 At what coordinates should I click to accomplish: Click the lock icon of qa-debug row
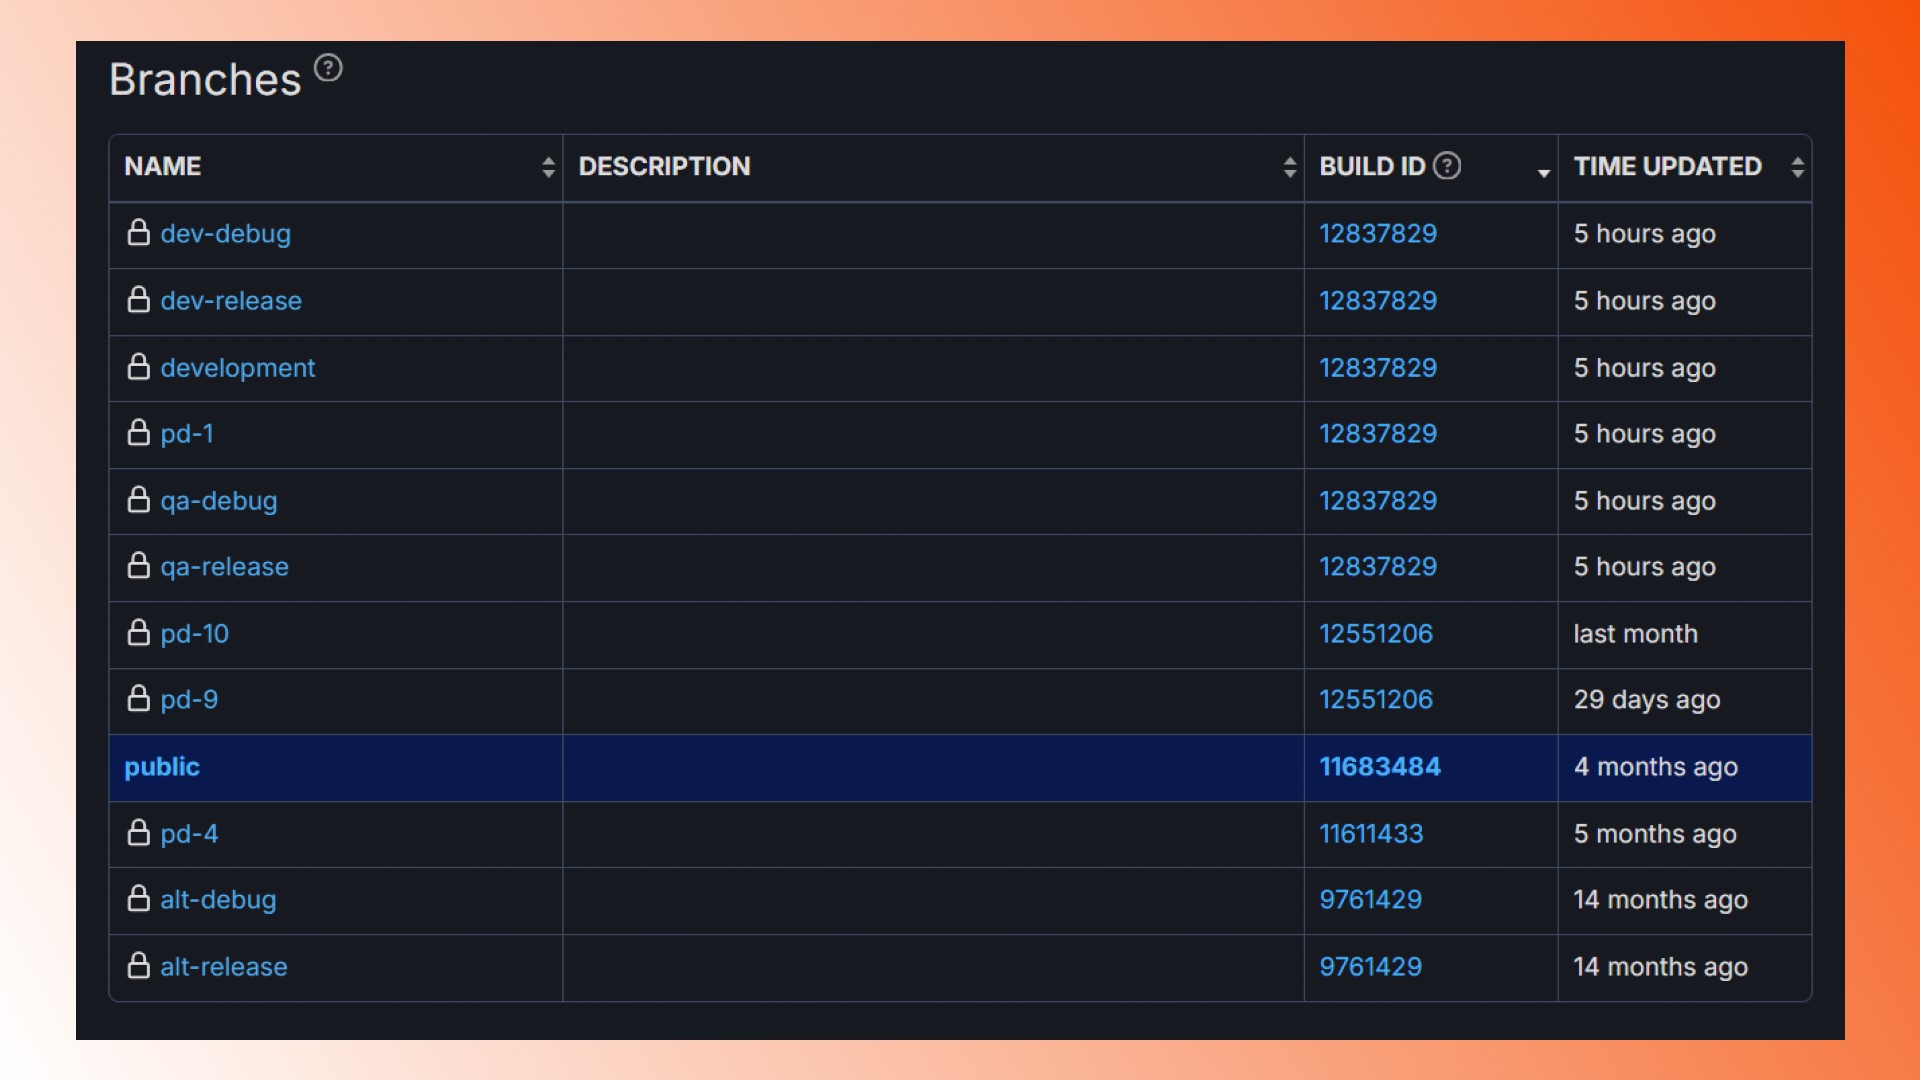point(139,500)
